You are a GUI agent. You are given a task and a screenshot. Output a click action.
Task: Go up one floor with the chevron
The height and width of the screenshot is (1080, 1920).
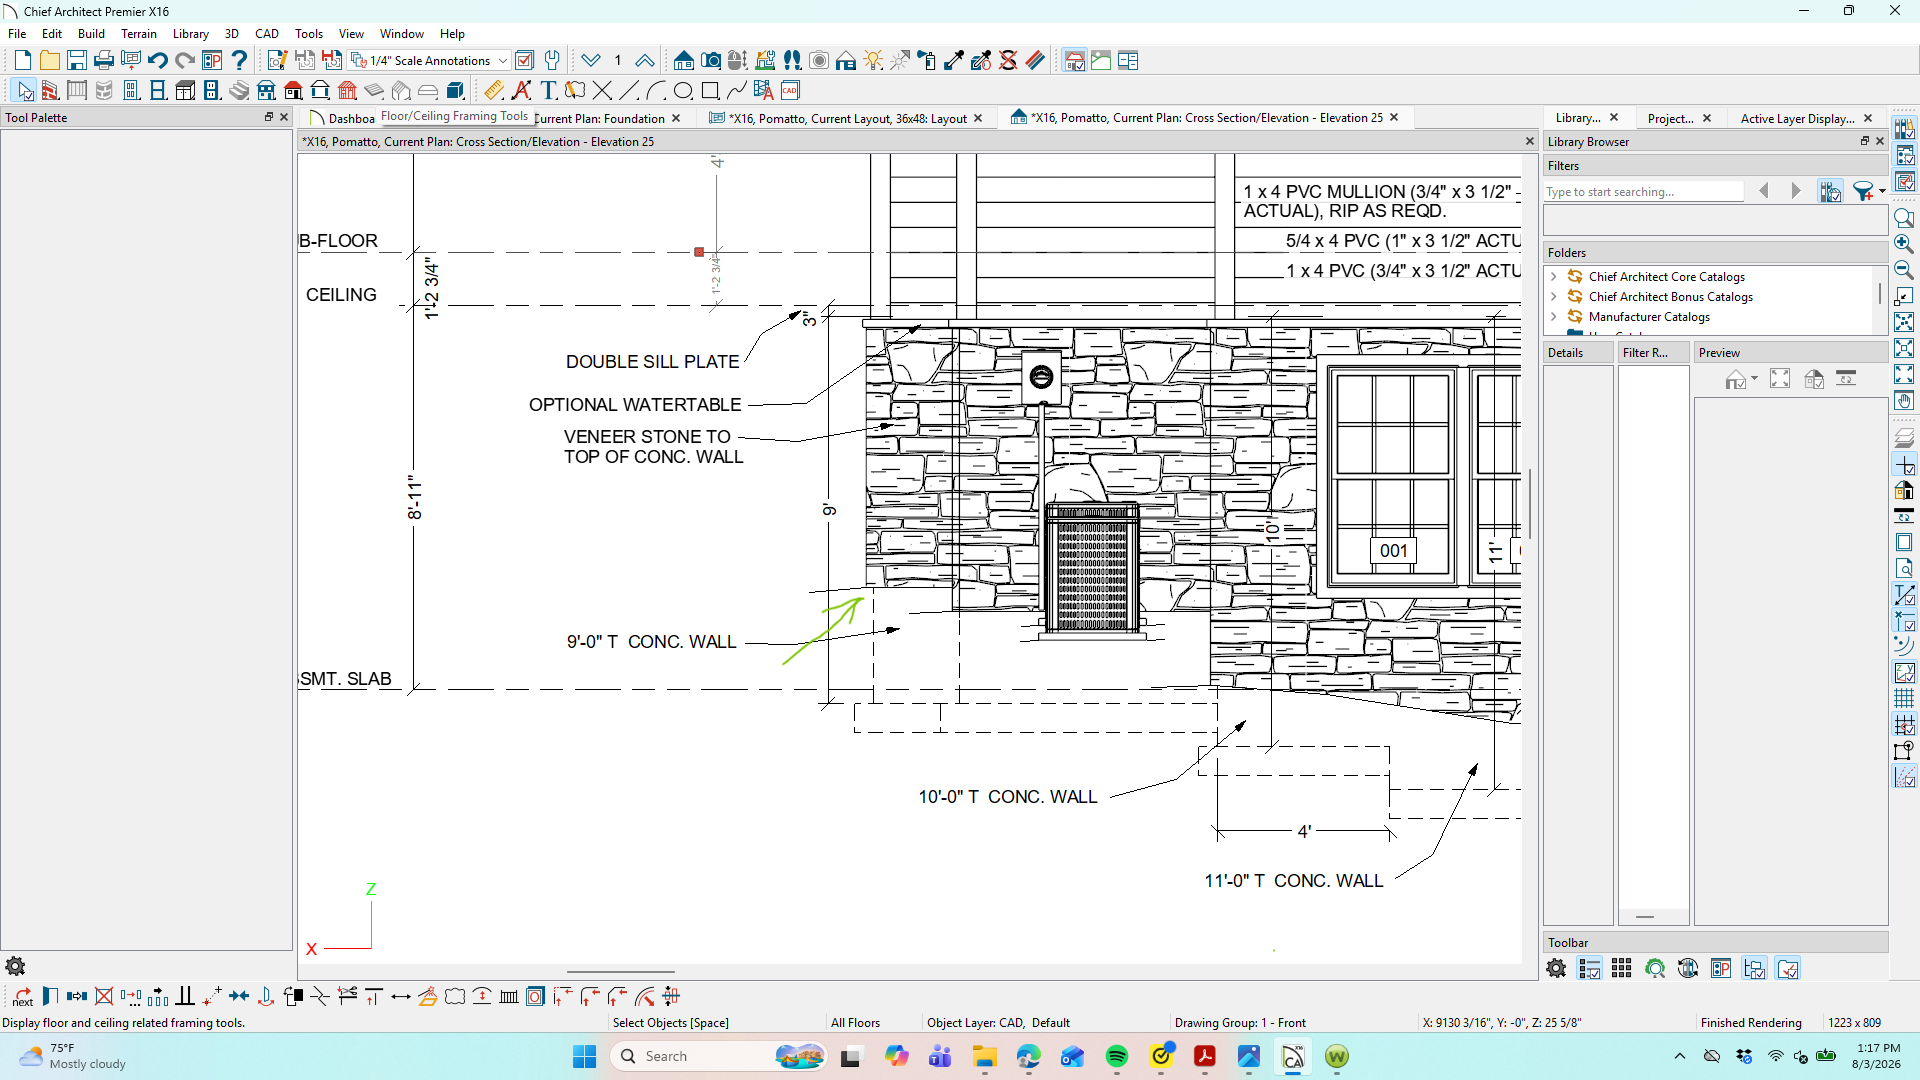(645, 61)
